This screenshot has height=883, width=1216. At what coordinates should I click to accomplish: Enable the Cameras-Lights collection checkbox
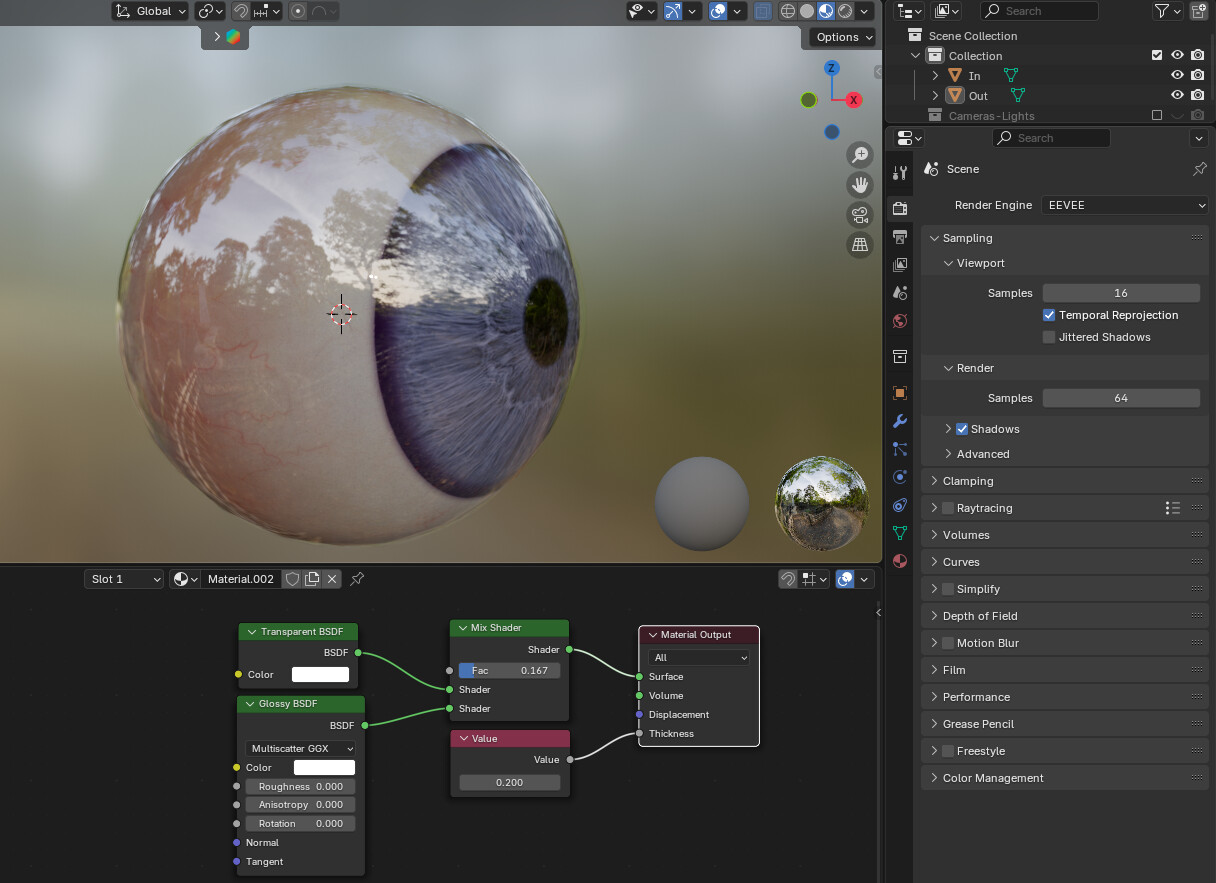[1157, 116]
